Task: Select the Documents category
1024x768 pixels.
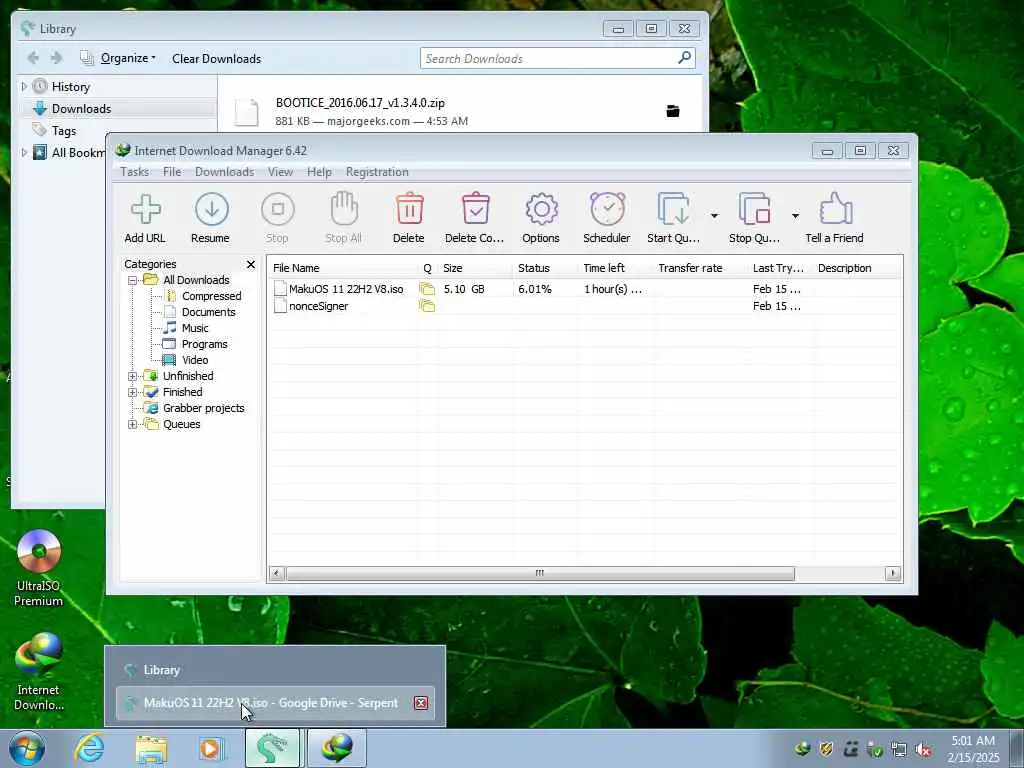Action: [208, 312]
